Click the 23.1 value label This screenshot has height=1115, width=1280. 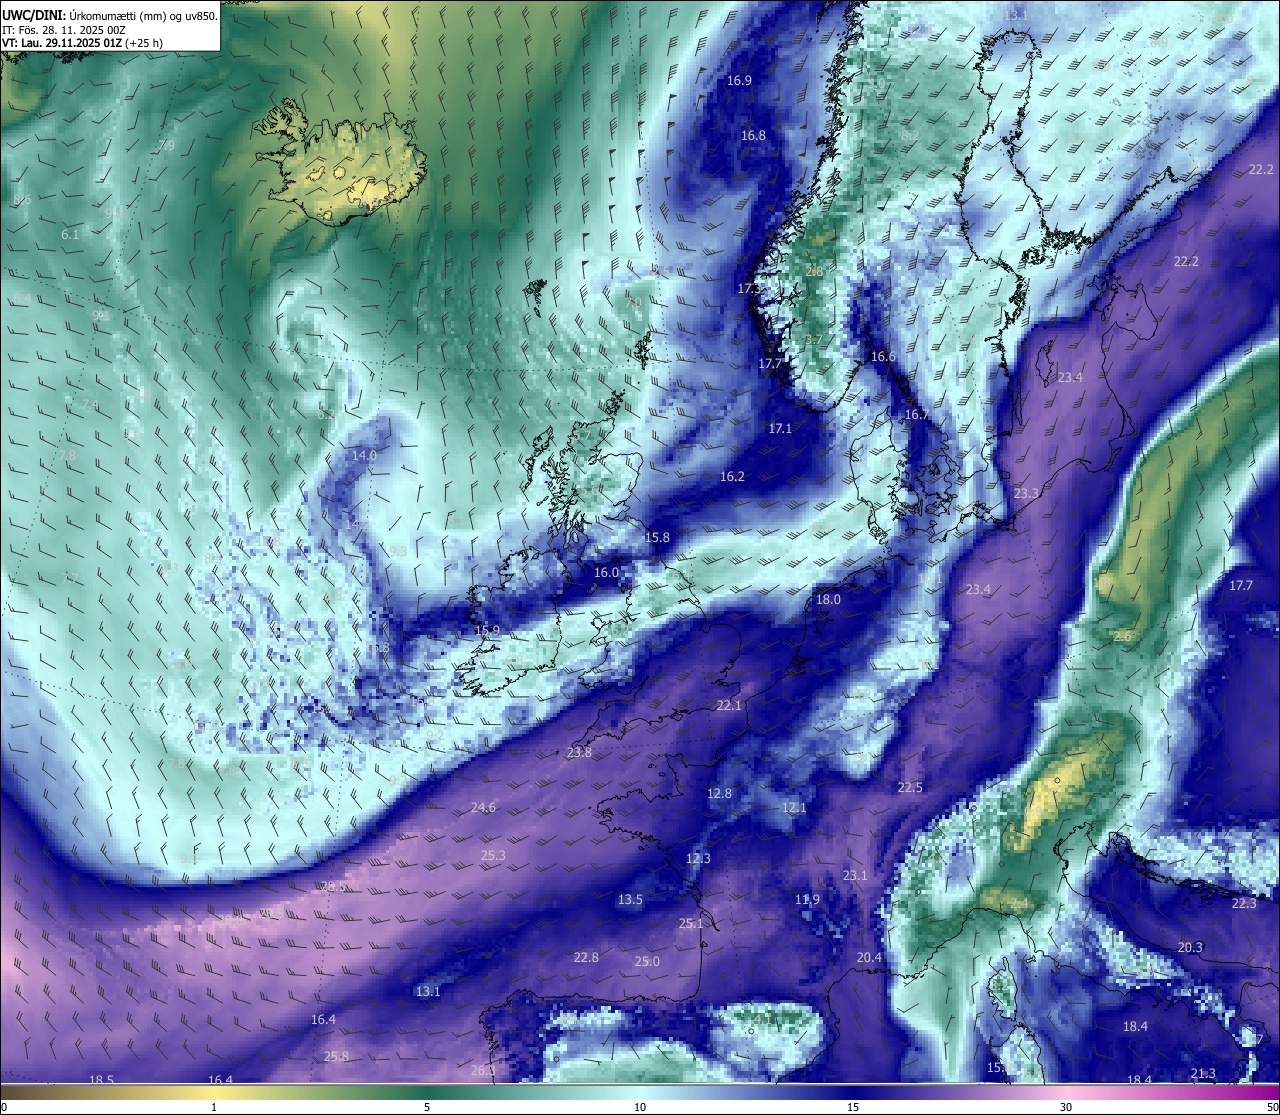coord(855,876)
